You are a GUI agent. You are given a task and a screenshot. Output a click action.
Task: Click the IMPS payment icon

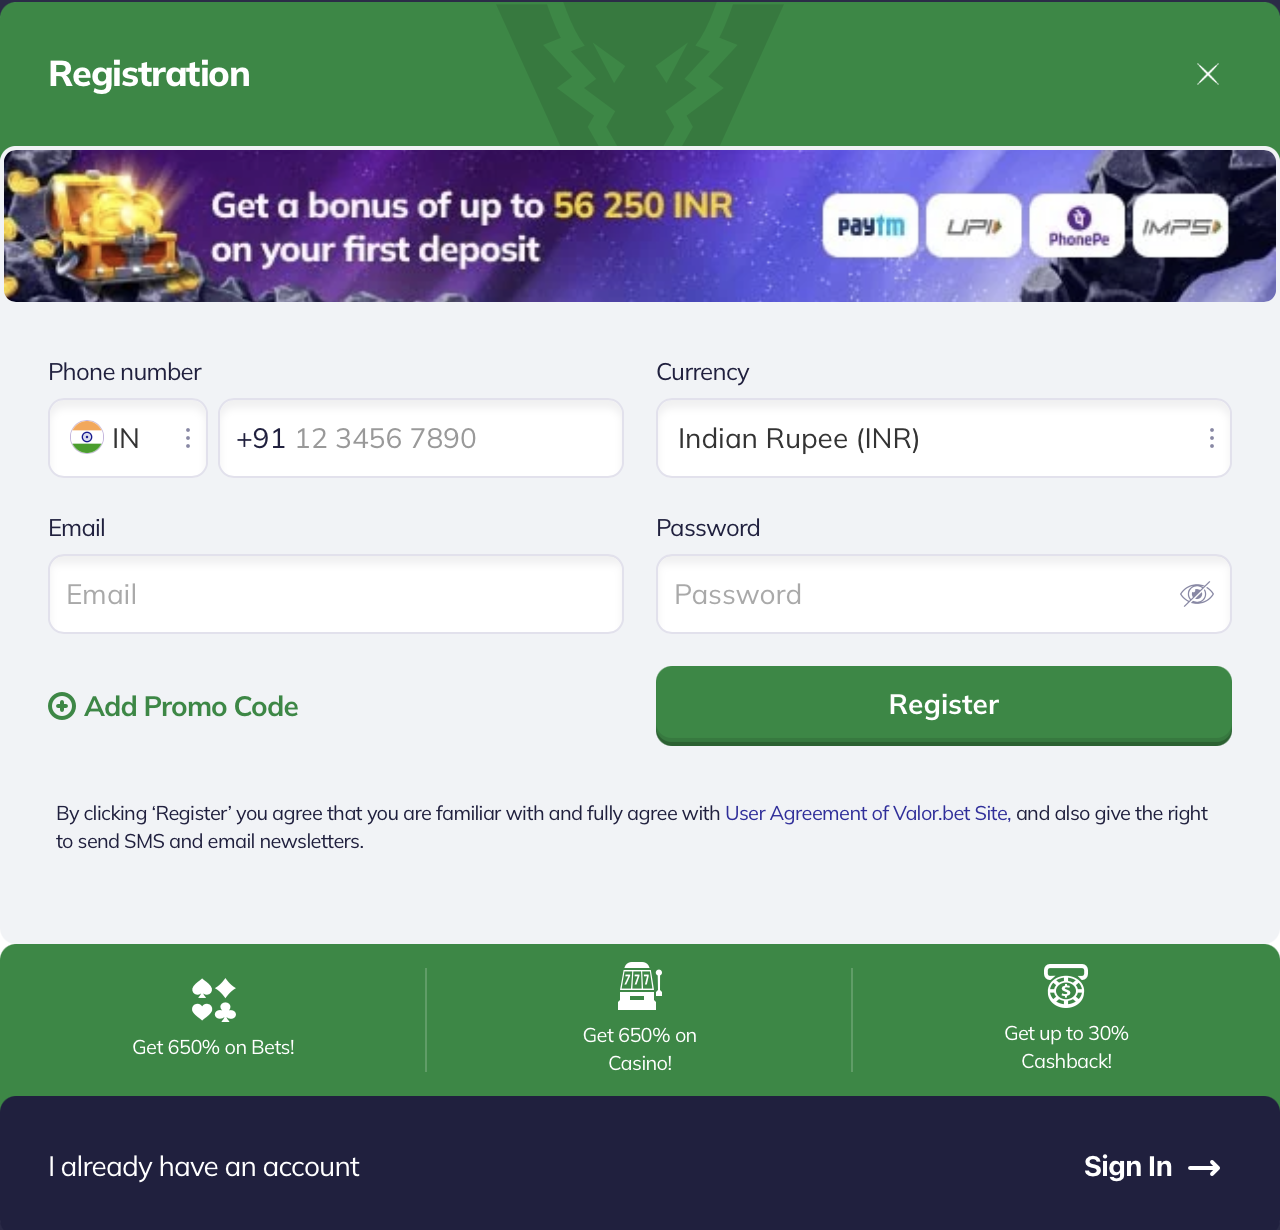1181,226
